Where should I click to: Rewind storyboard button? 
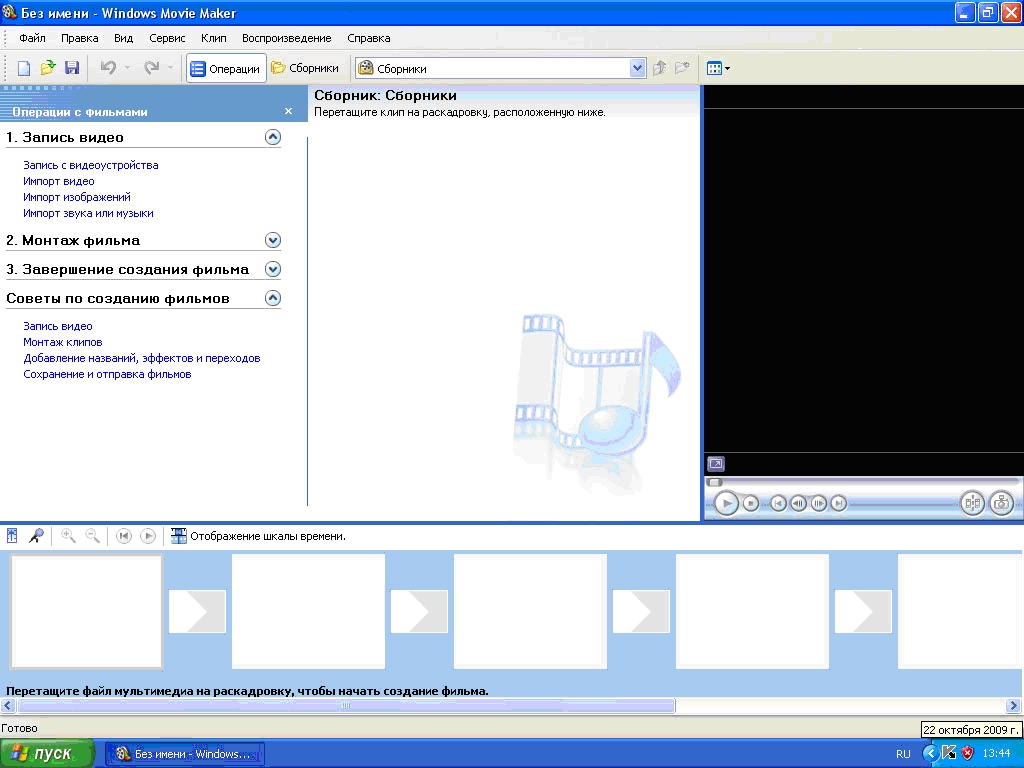[x=123, y=536]
